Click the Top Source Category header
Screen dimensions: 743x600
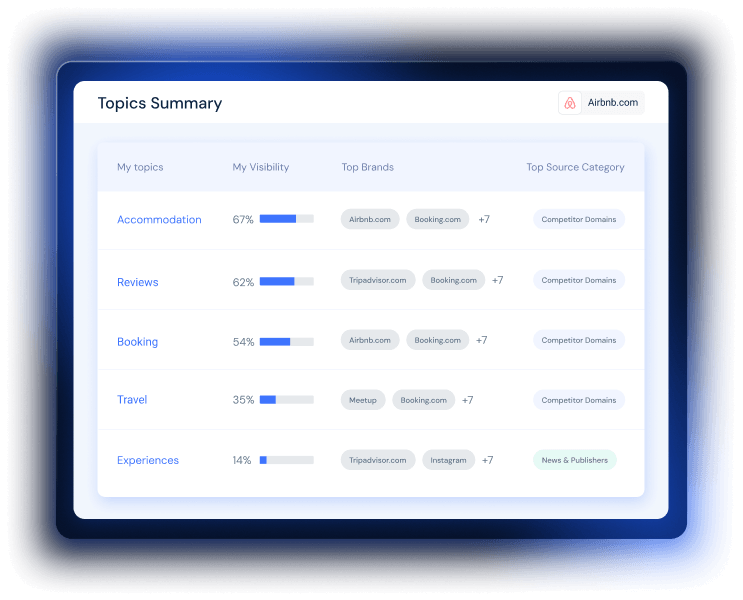point(575,167)
